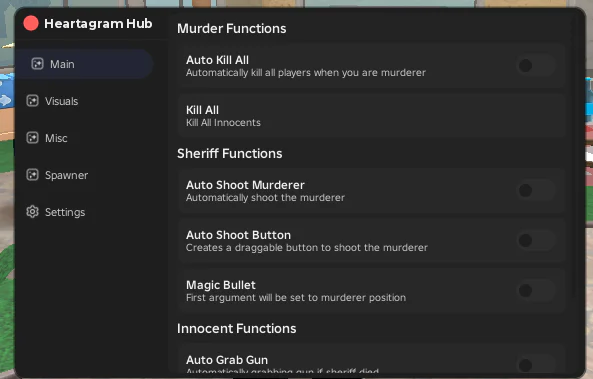Click the Visuals tab icon

33,101
